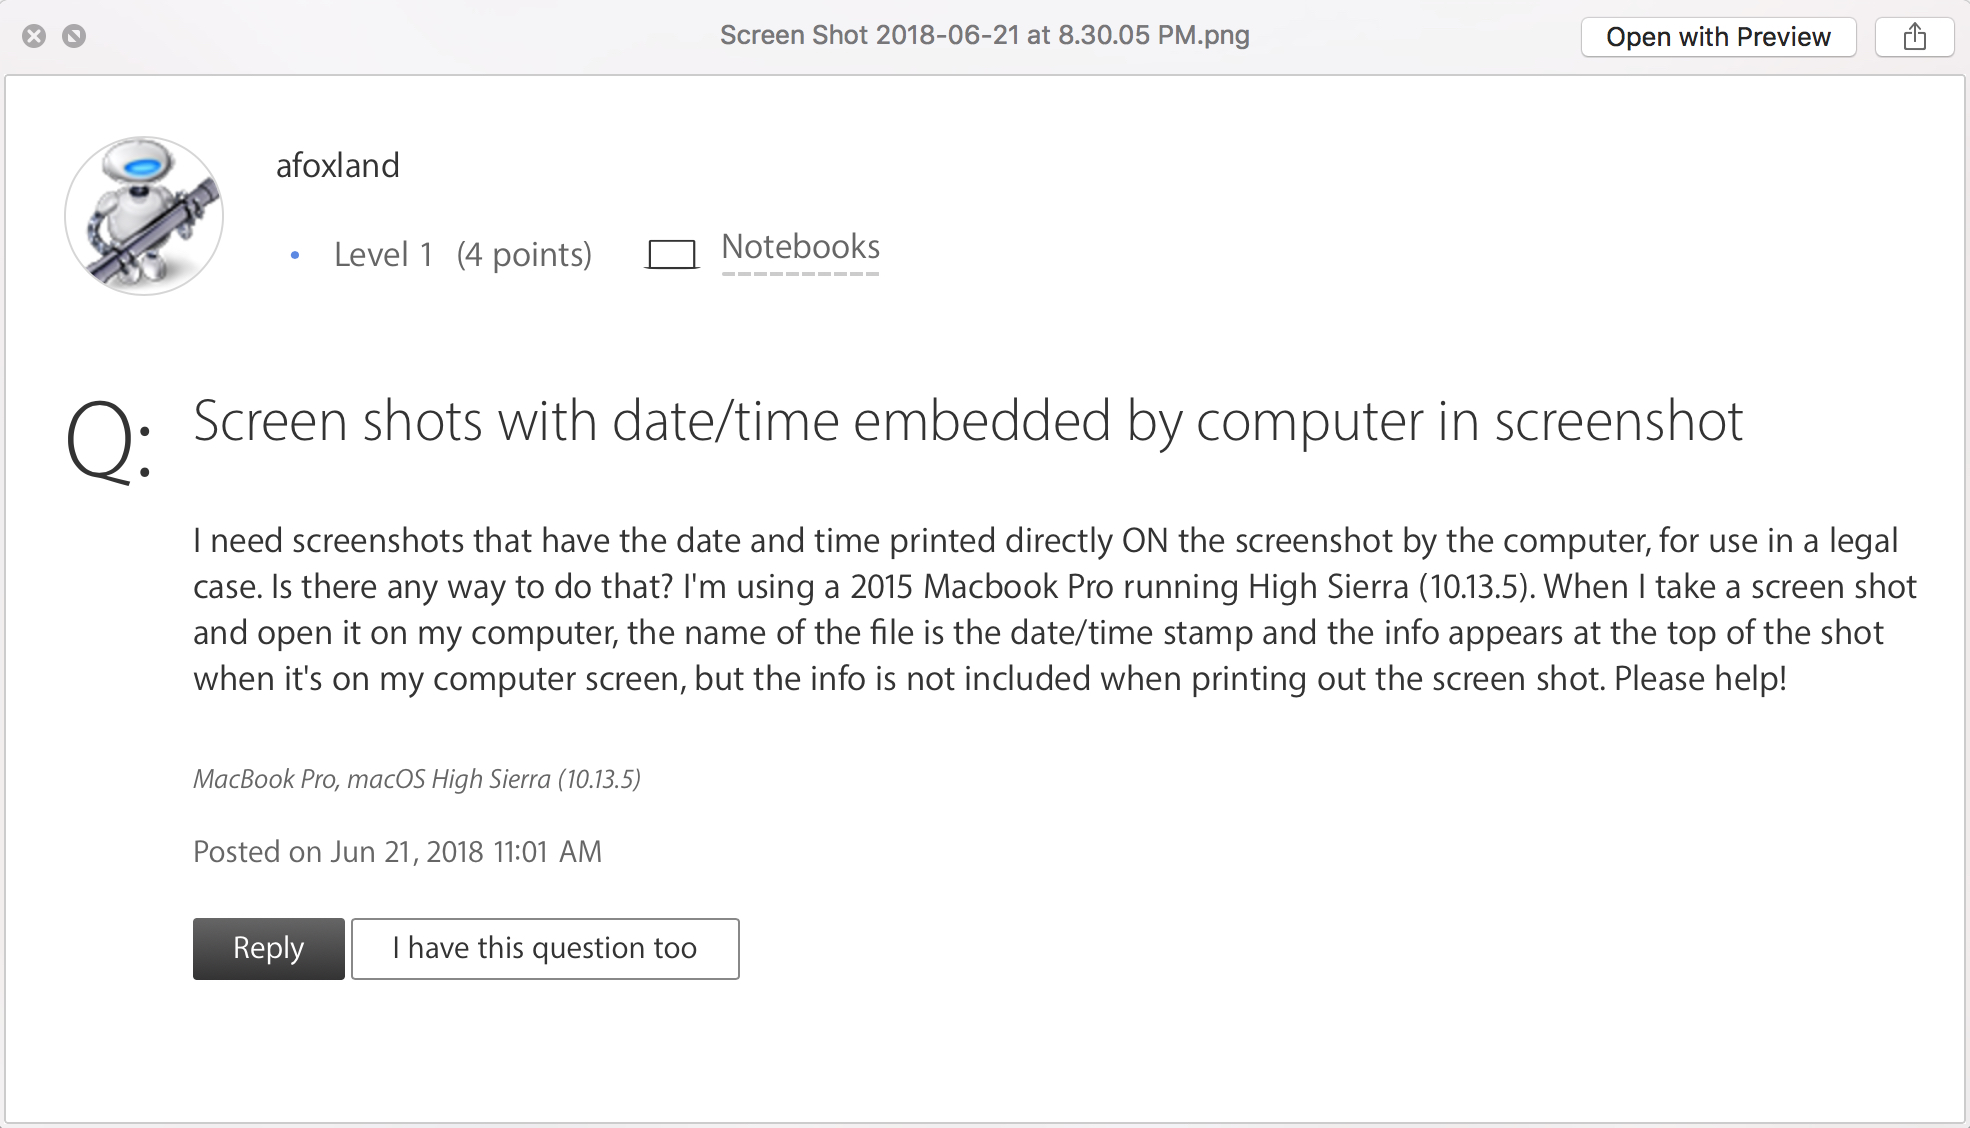Click the Automator robot avatar
1970x1128 pixels.
pyautogui.click(x=144, y=216)
